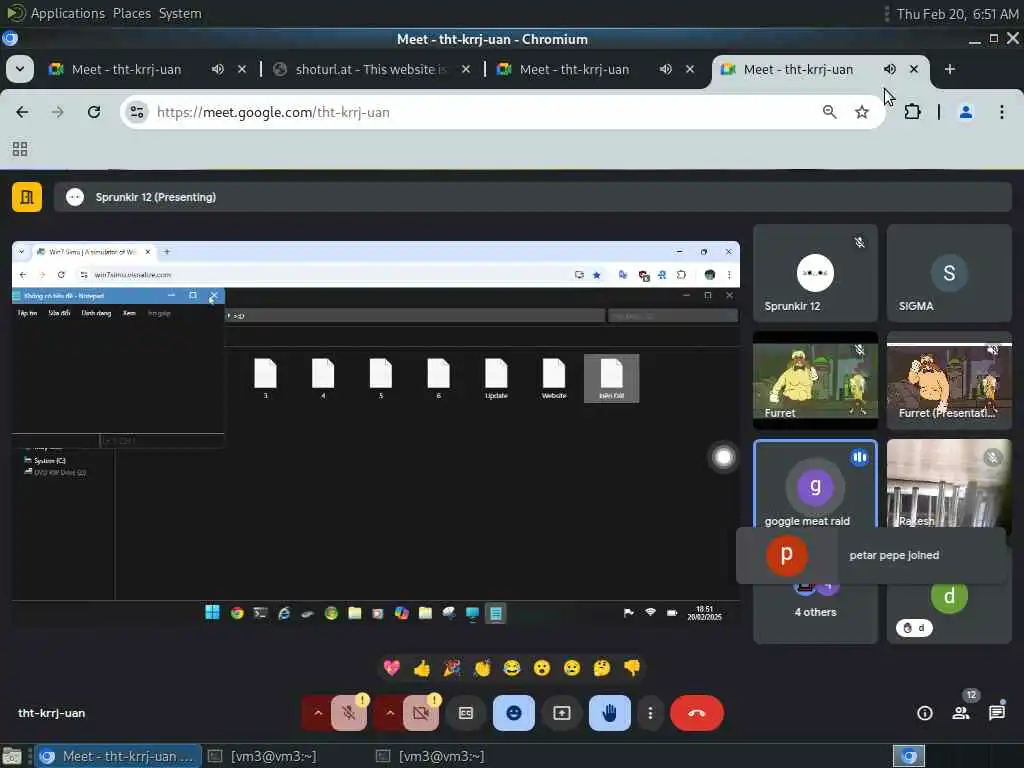Bookmark this page with the star
Viewport: 1024px width, 768px height.
click(862, 112)
